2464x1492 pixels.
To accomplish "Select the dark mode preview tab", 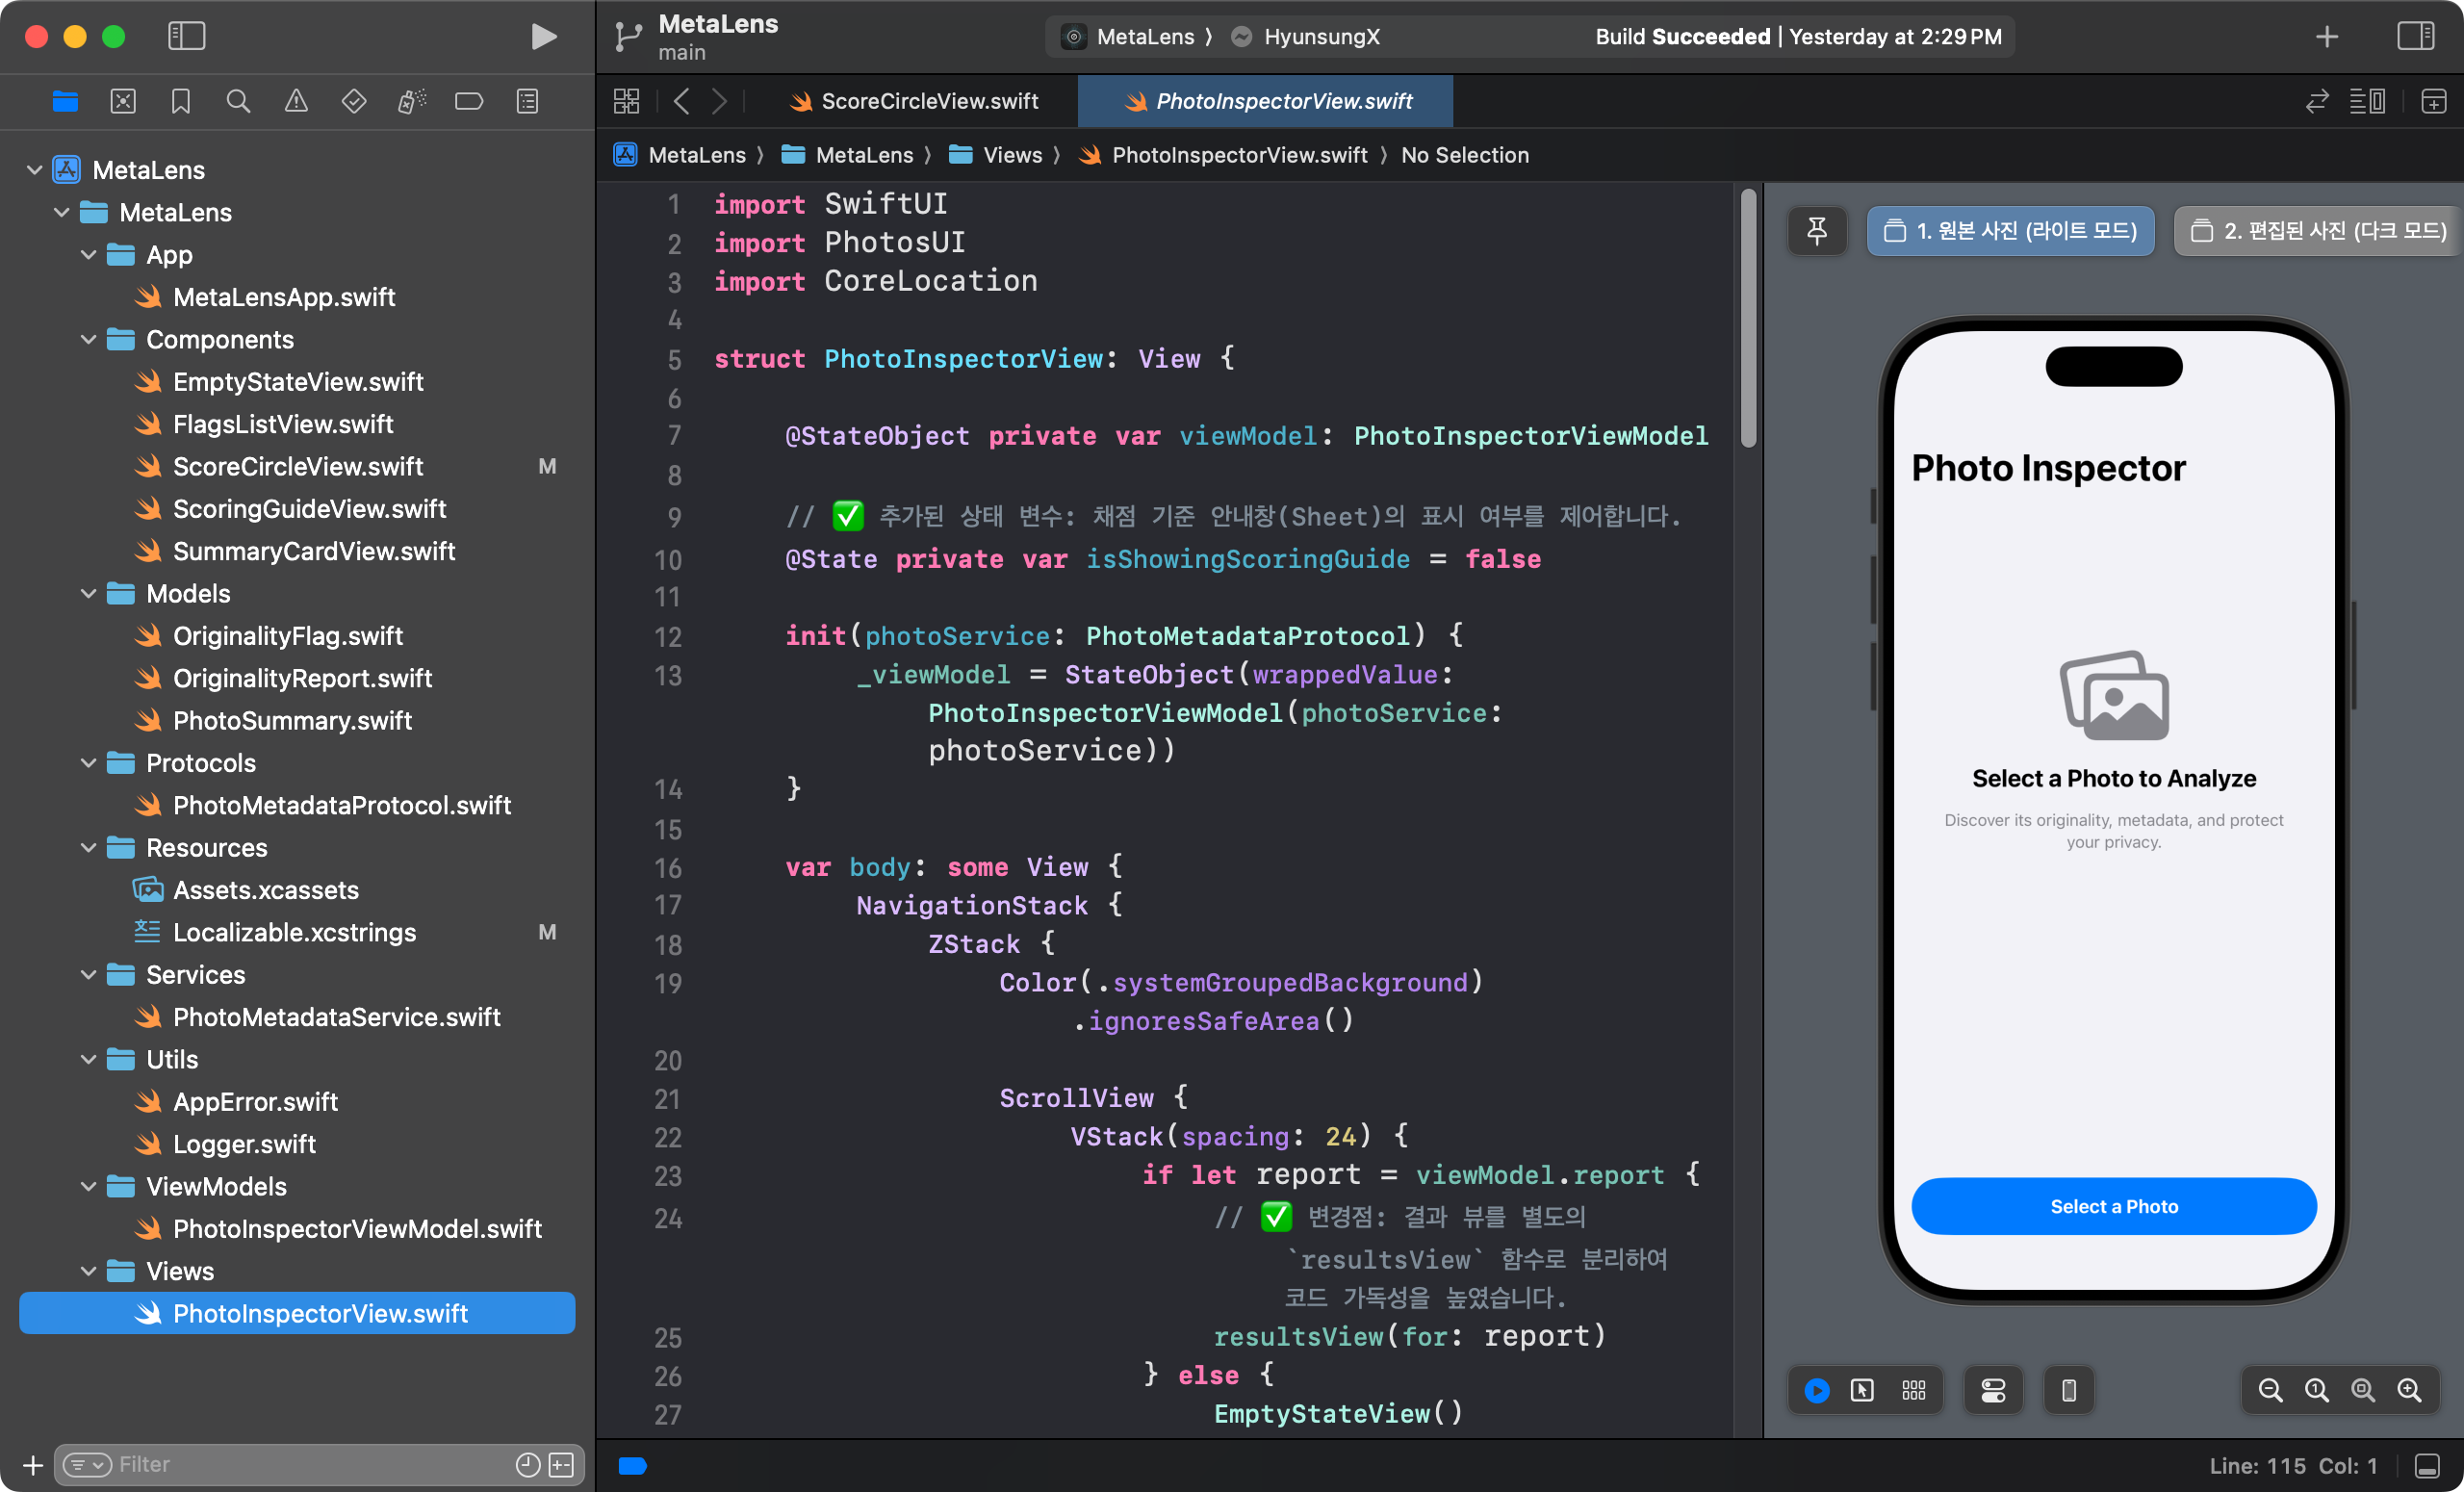I will tap(2319, 231).
